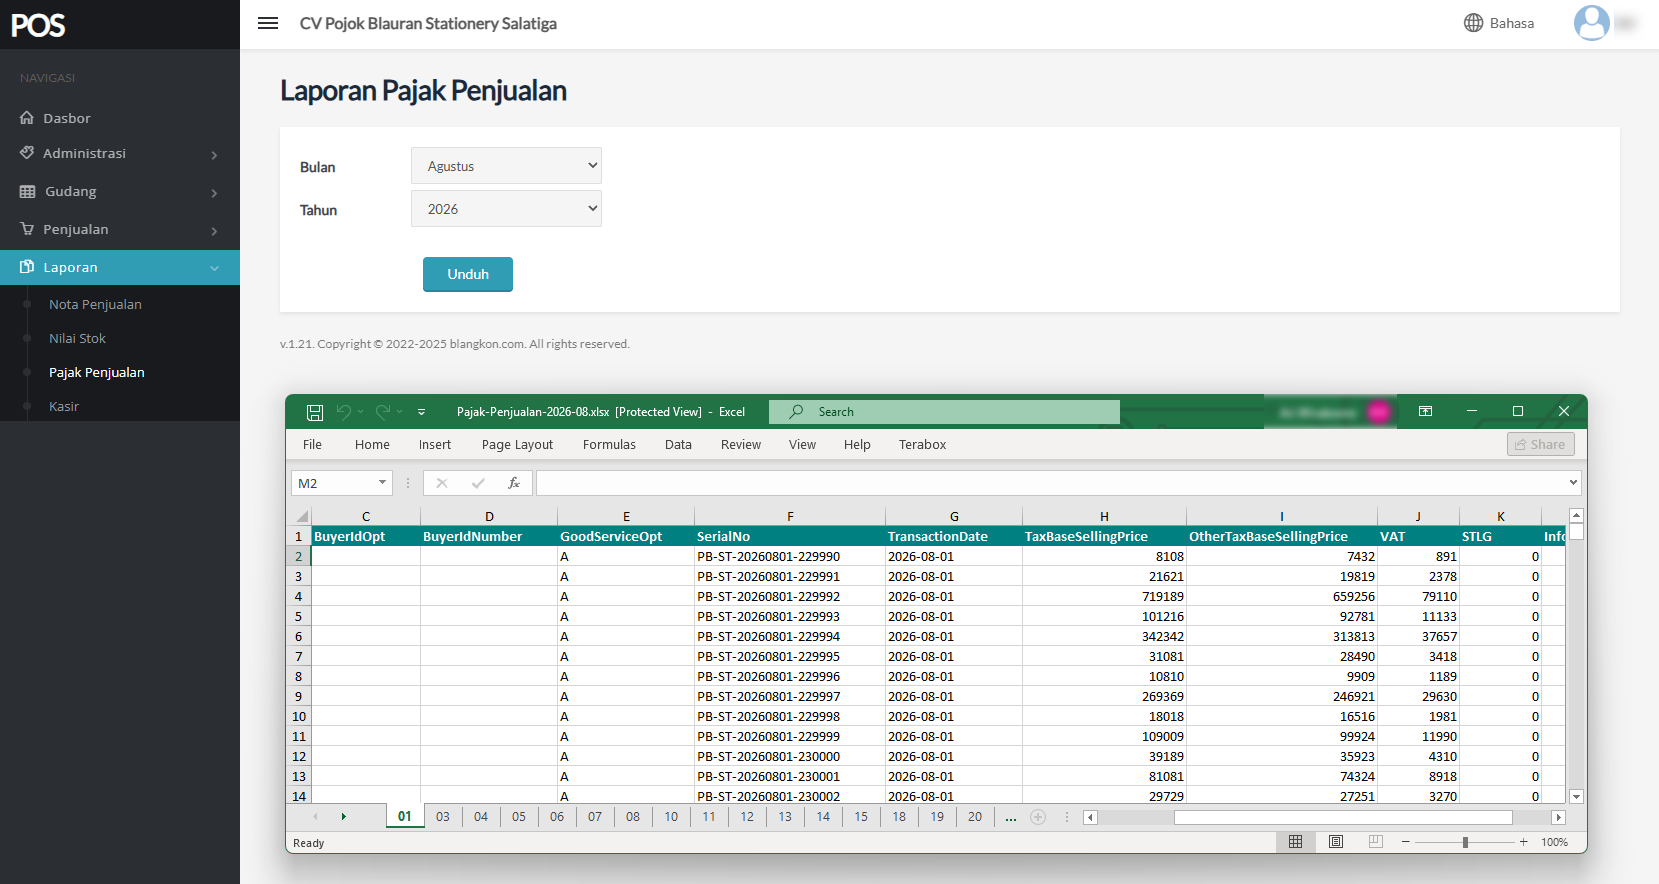Click the Excel Redo icon
Screen dimensions: 1659x884
pos(383,412)
